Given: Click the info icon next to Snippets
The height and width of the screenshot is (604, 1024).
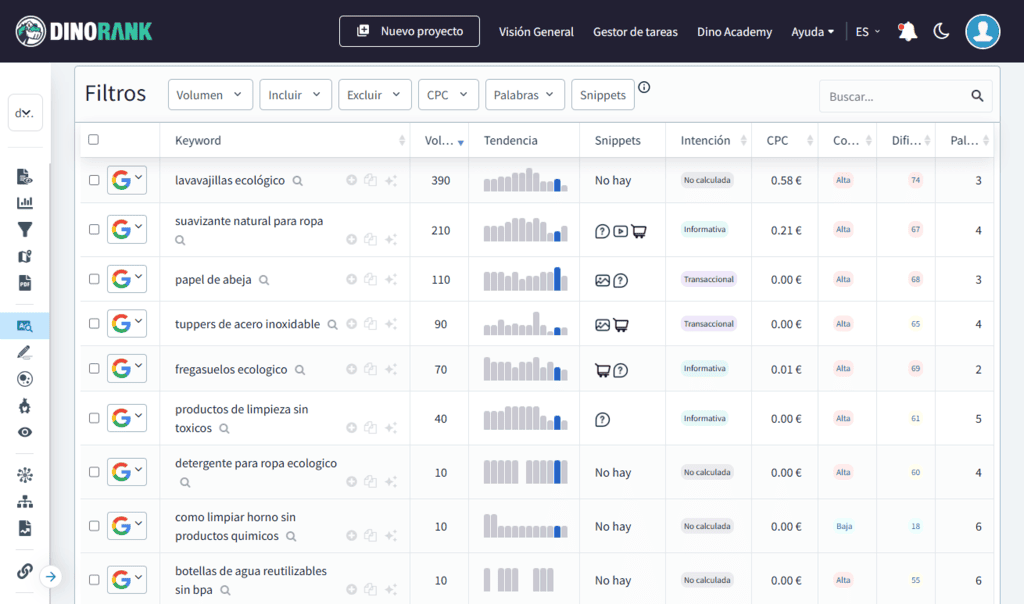Looking at the screenshot, I should (x=644, y=88).
